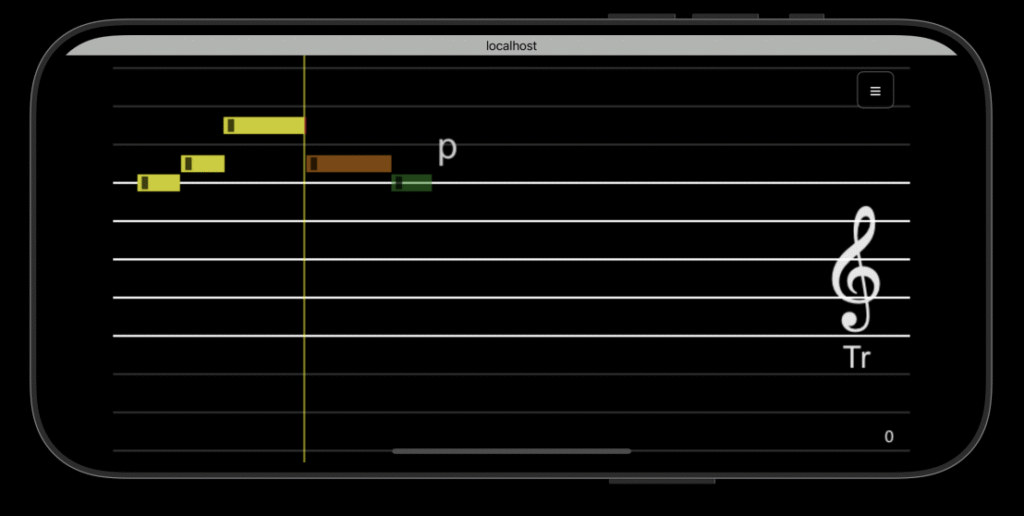Click the treble clef symbol
This screenshot has height=516, width=1024.
pyautogui.click(x=856, y=269)
